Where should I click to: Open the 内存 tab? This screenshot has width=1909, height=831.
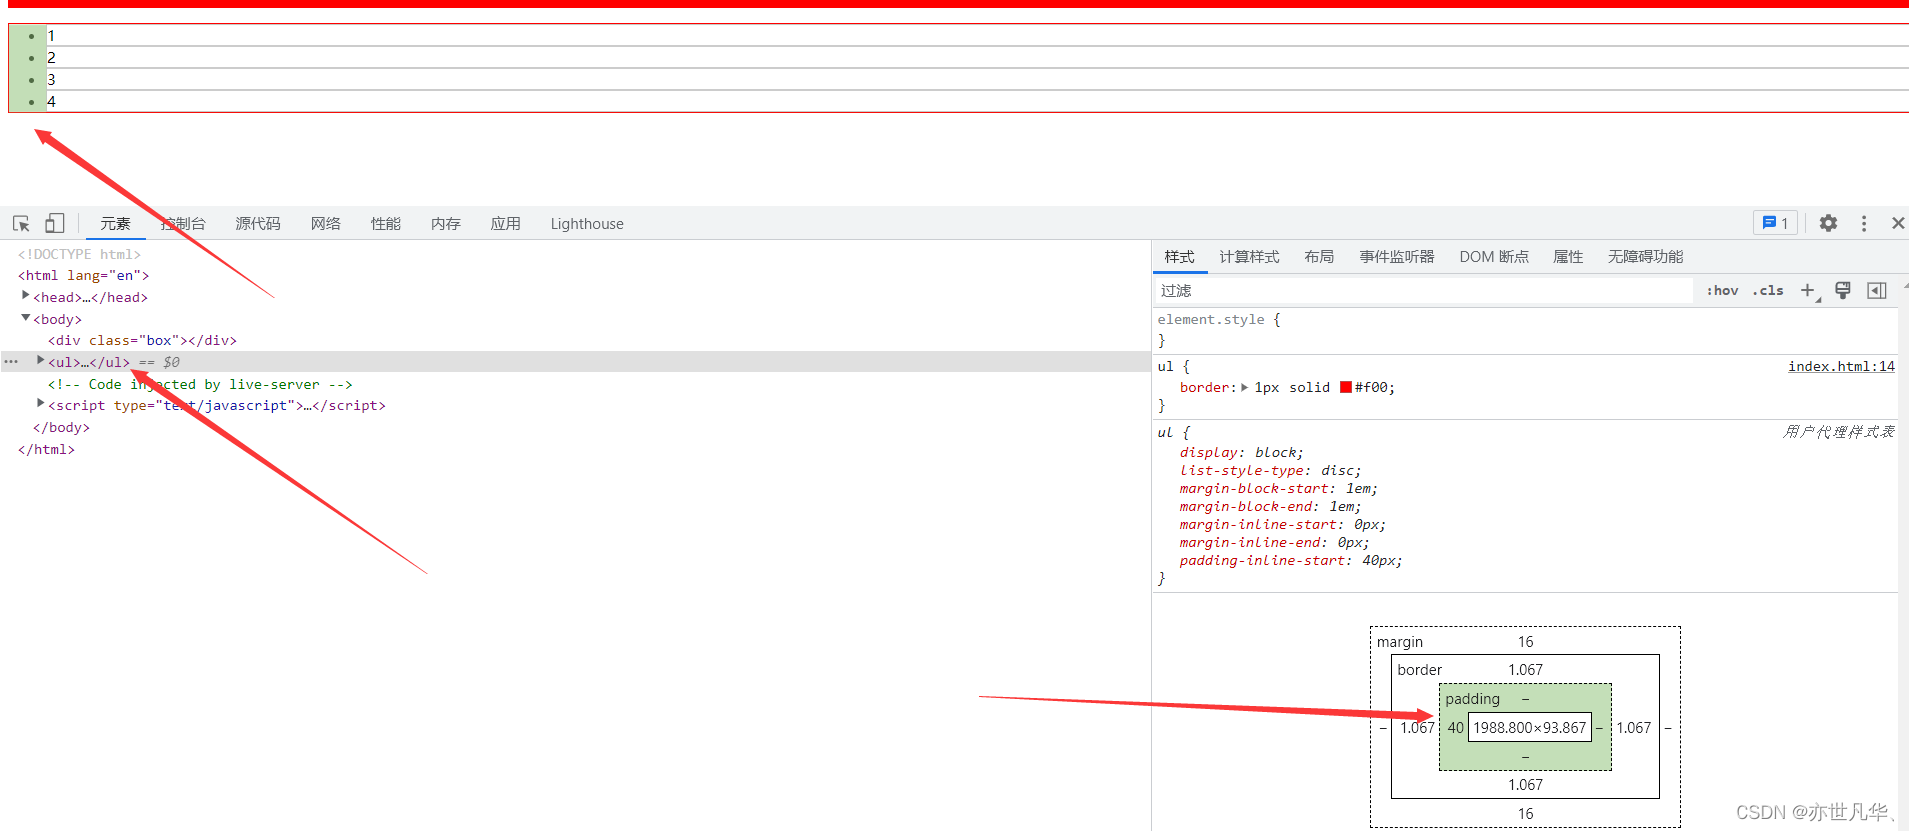(x=446, y=223)
